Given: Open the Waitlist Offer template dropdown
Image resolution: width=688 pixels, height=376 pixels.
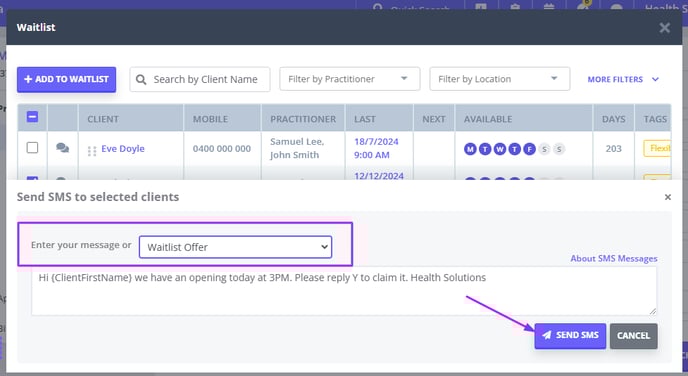Looking at the screenshot, I should pyautogui.click(x=235, y=247).
